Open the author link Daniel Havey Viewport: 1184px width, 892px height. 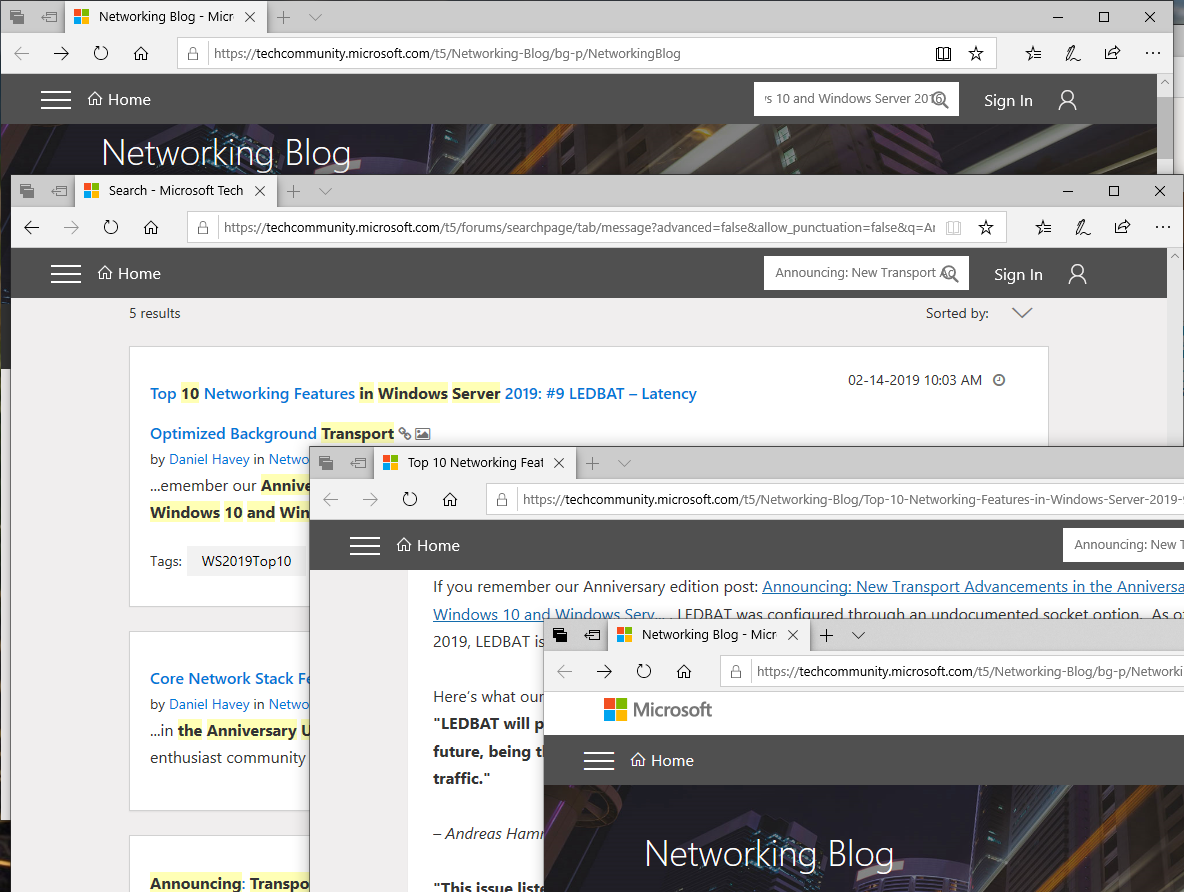[x=209, y=459]
